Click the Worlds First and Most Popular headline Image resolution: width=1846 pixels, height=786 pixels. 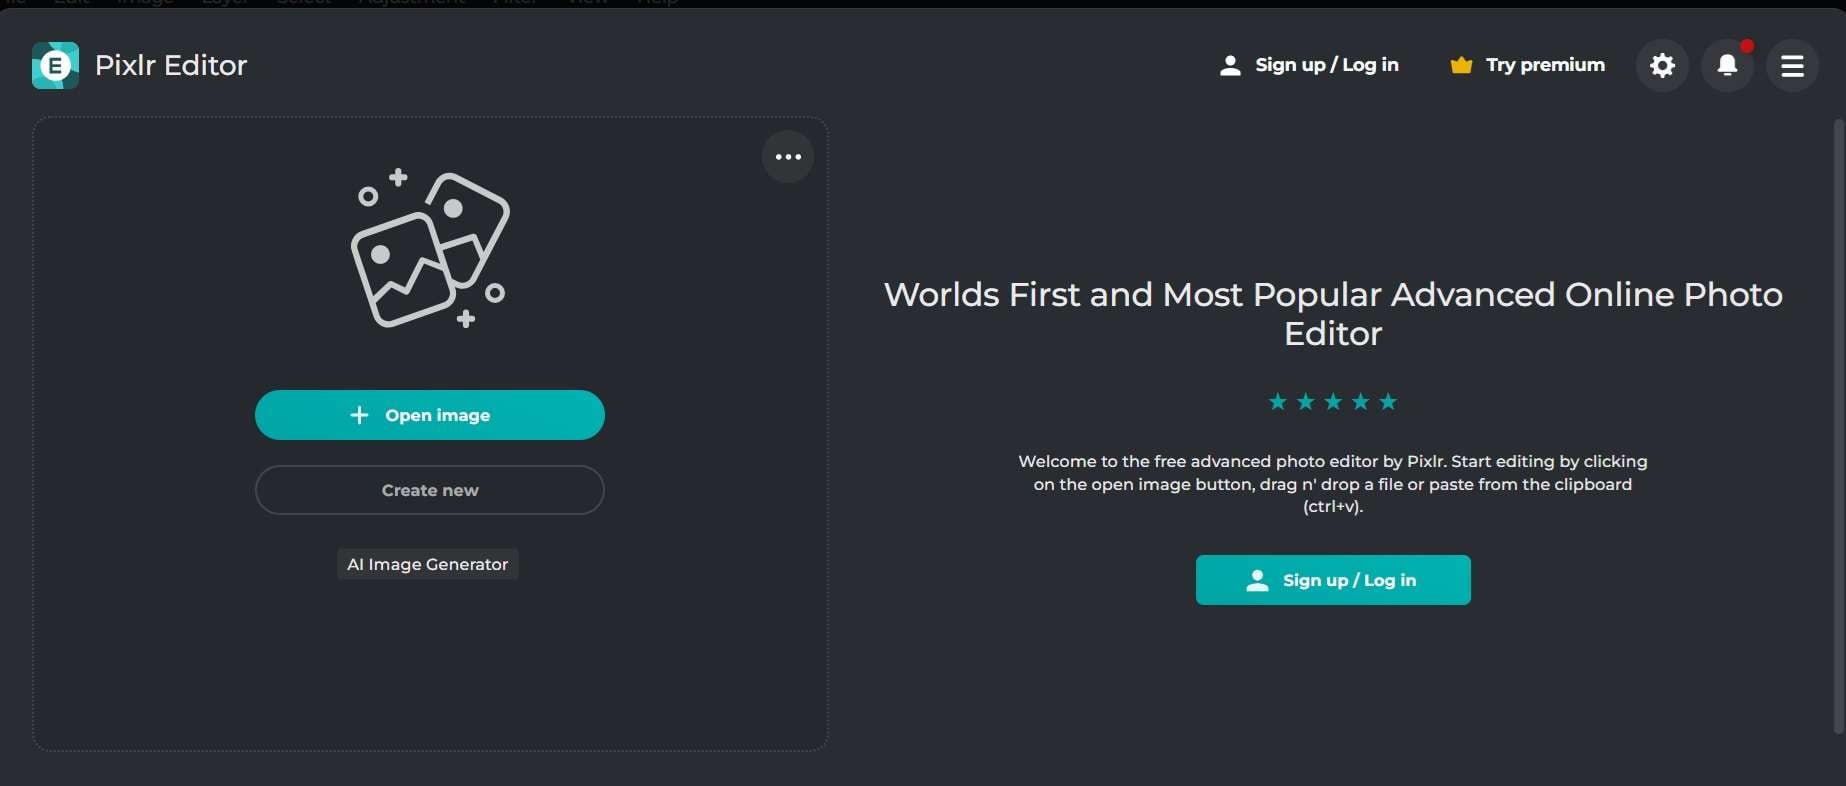[1333, 313]
